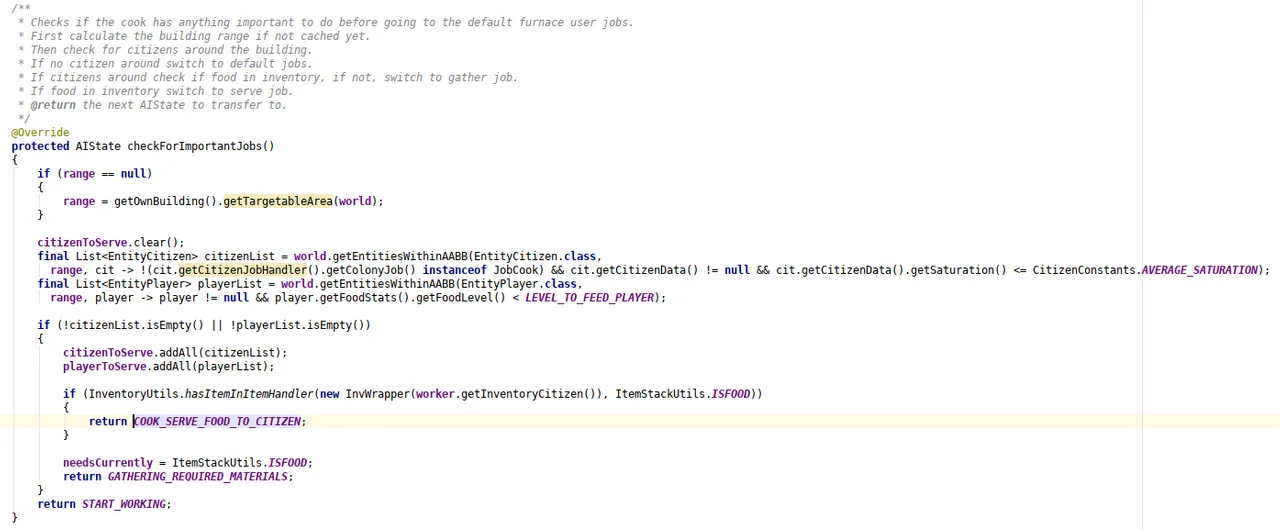
Task: Click the 'Then check for citizens around' comment
Action: 166,50
